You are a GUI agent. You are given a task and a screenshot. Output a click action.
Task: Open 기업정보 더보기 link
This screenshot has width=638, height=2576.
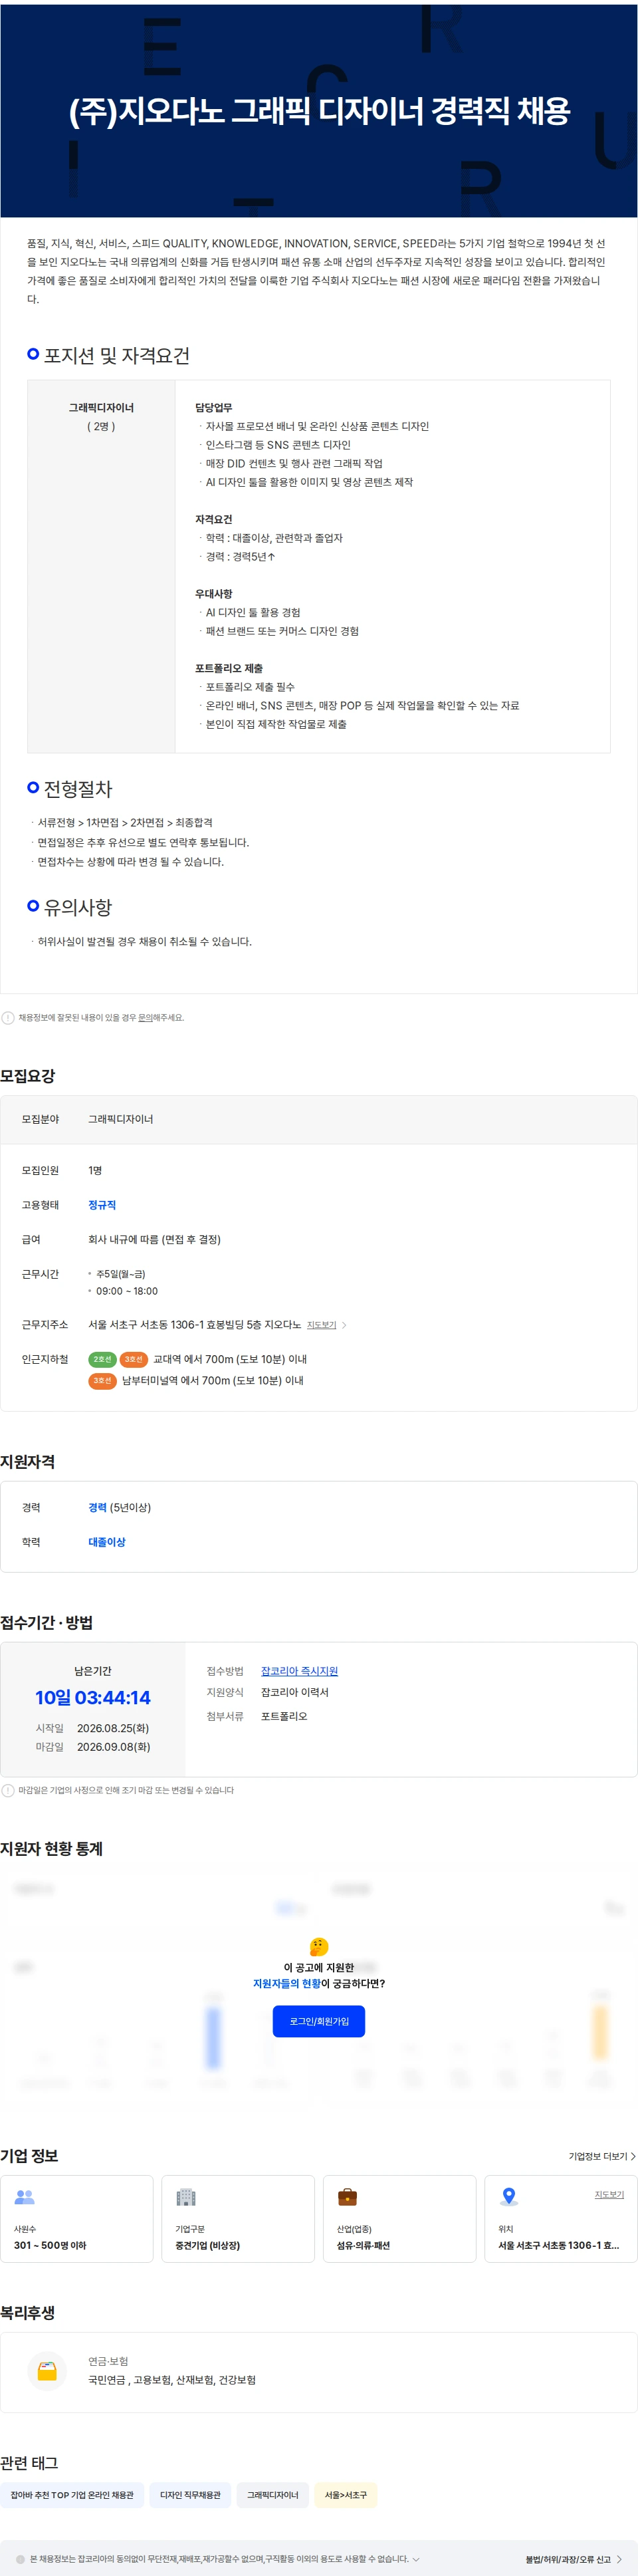[602, 2156]
